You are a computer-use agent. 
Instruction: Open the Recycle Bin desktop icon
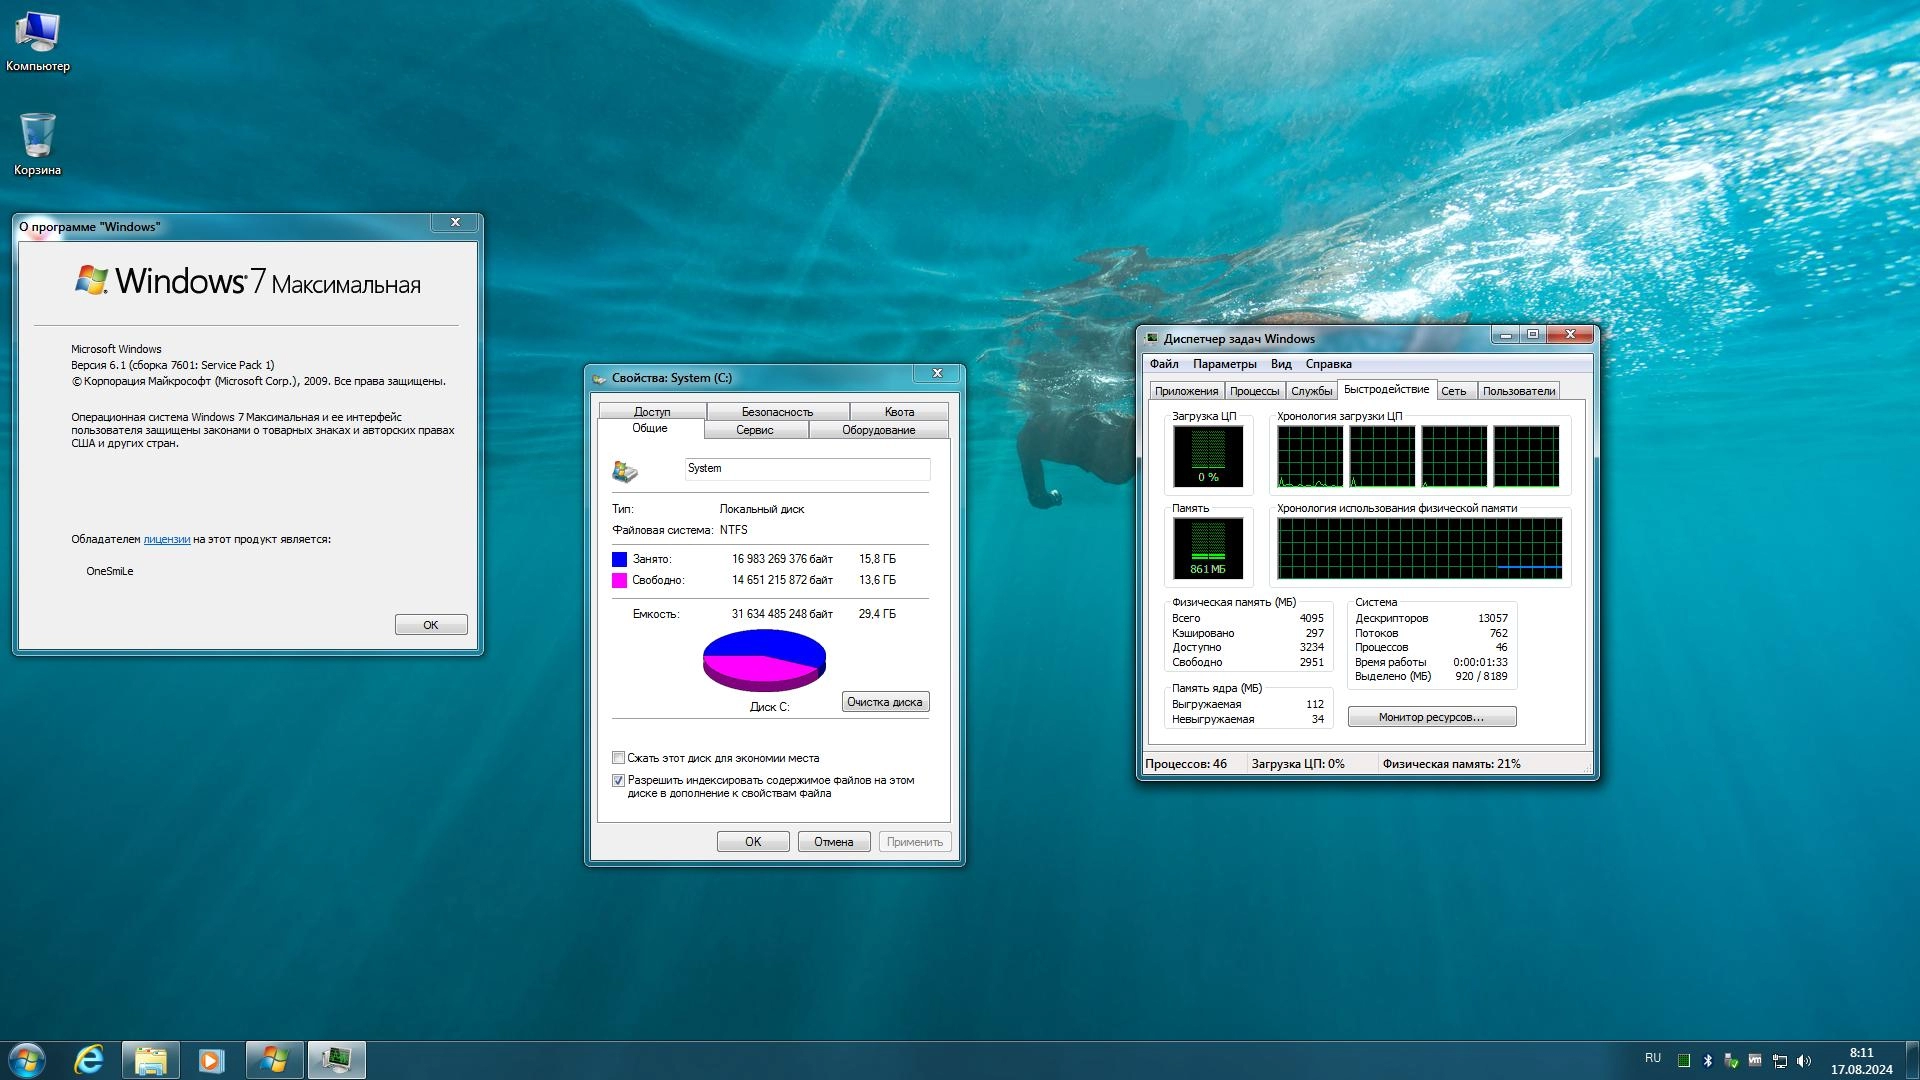pyautogui.click(x=37, y=142)
